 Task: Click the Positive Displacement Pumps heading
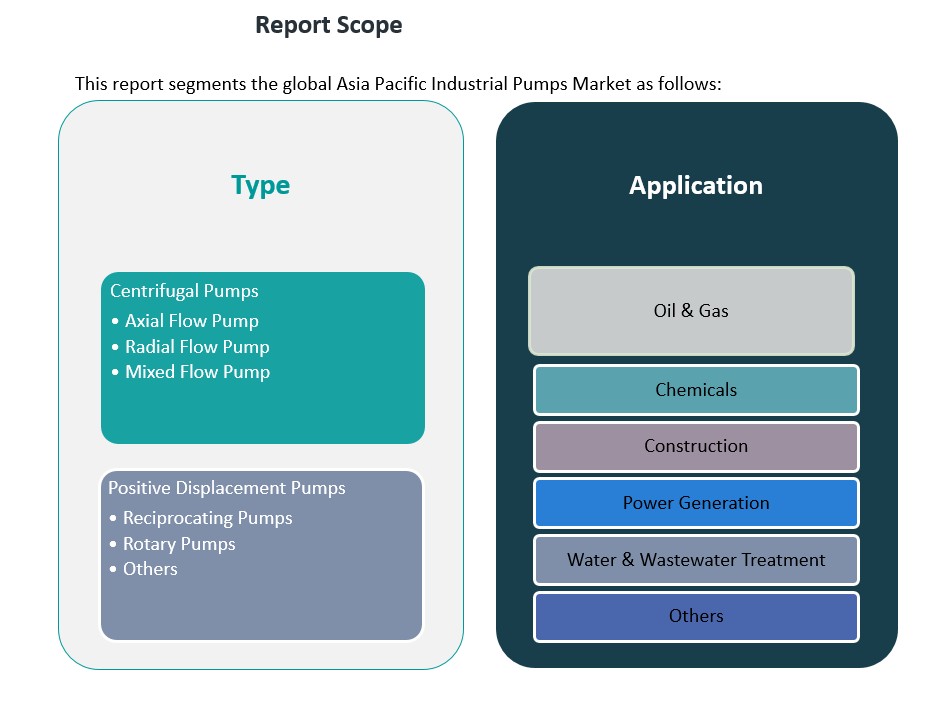click(227, 488)
